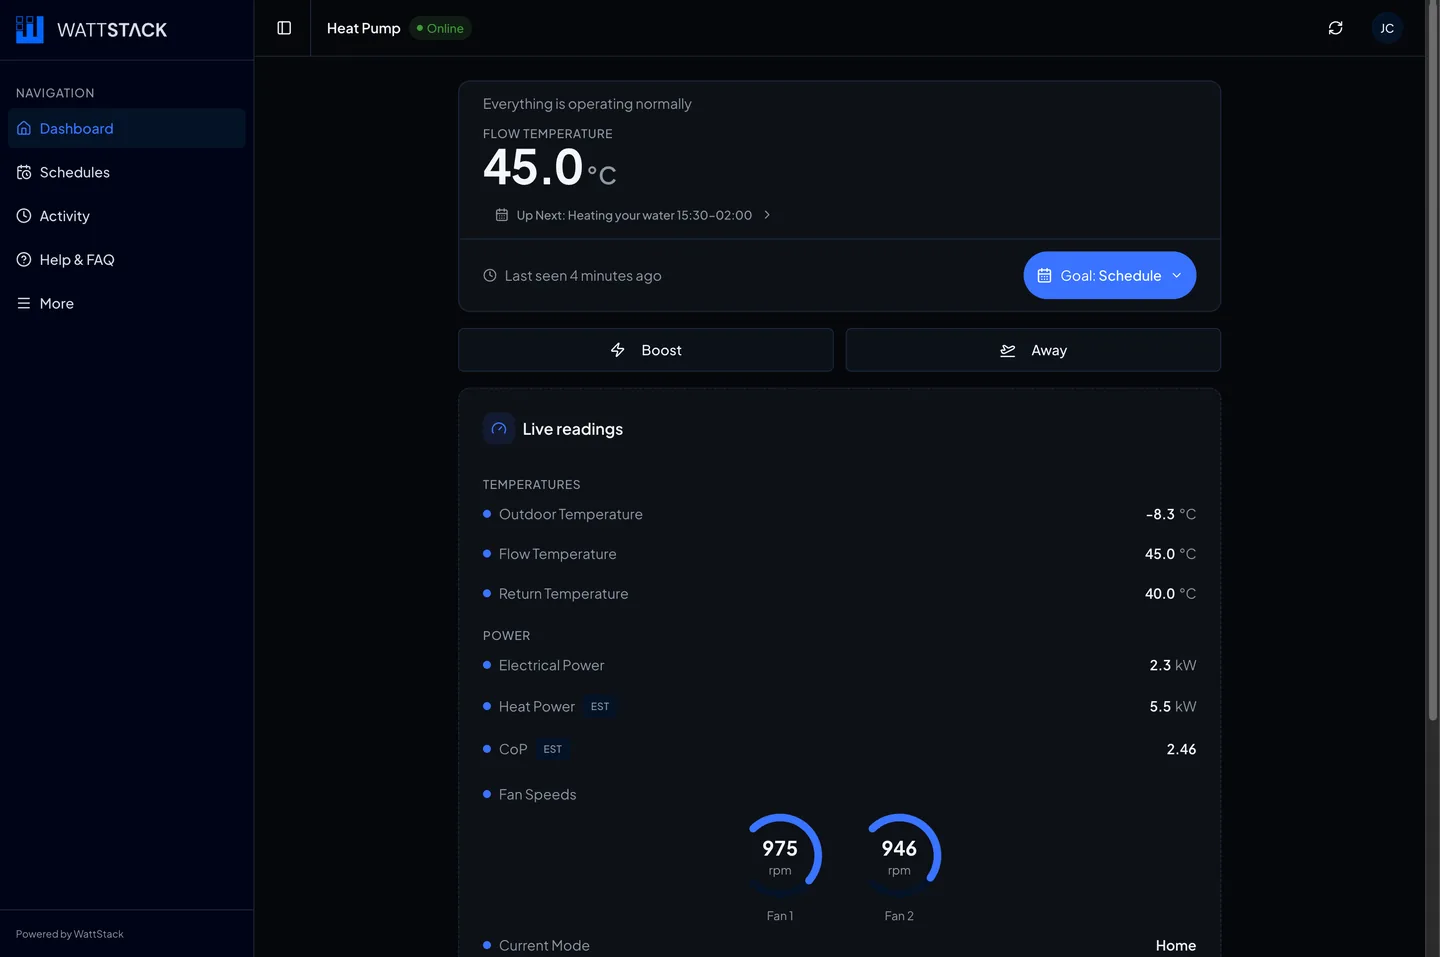Open the JC user avatar menu
This screenshot has width=1440, height=957.
(1387, 28)
